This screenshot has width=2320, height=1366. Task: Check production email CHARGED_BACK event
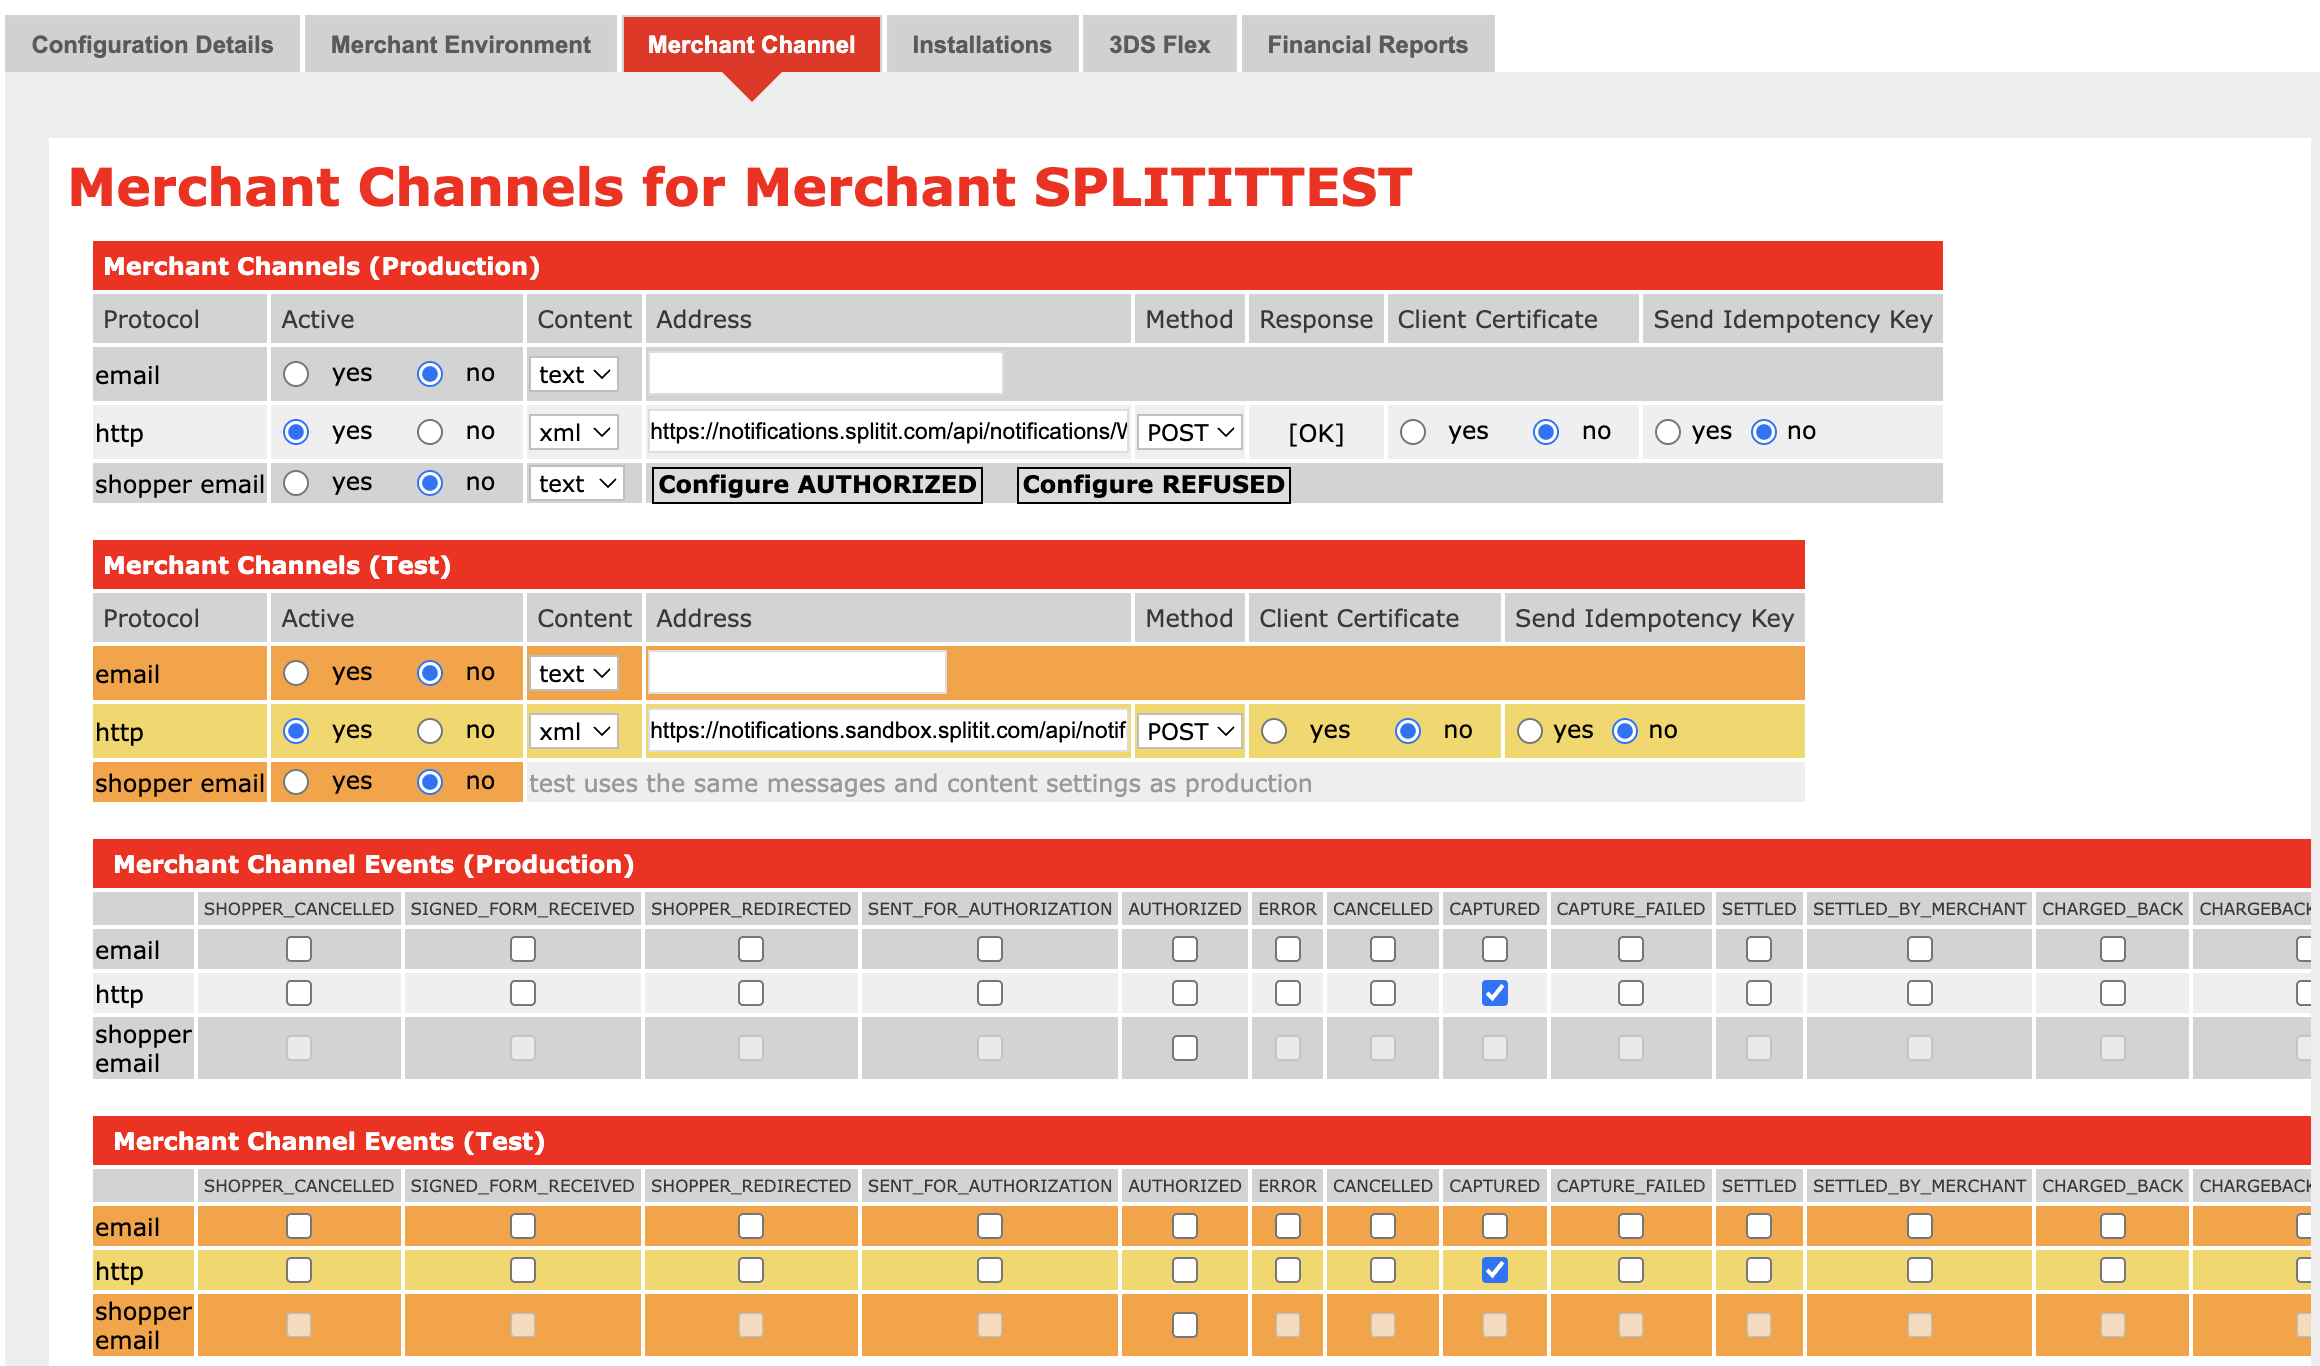tap(2113, 949)
